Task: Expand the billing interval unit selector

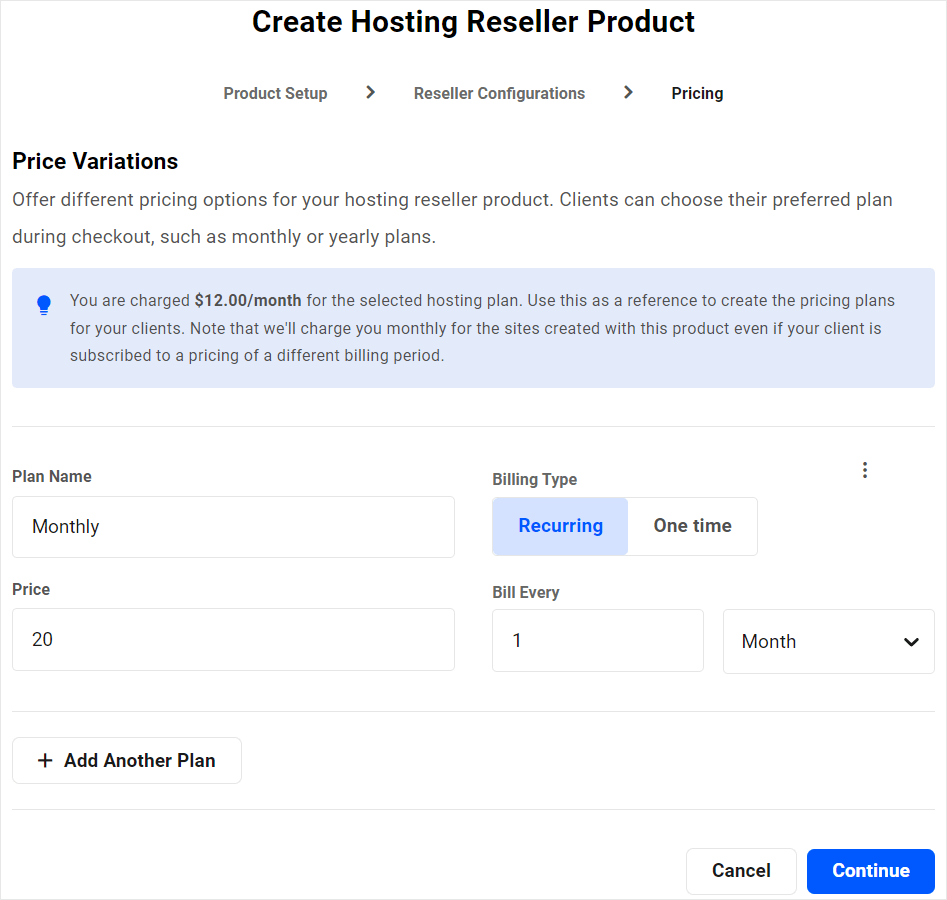Action: coord(829,641)
